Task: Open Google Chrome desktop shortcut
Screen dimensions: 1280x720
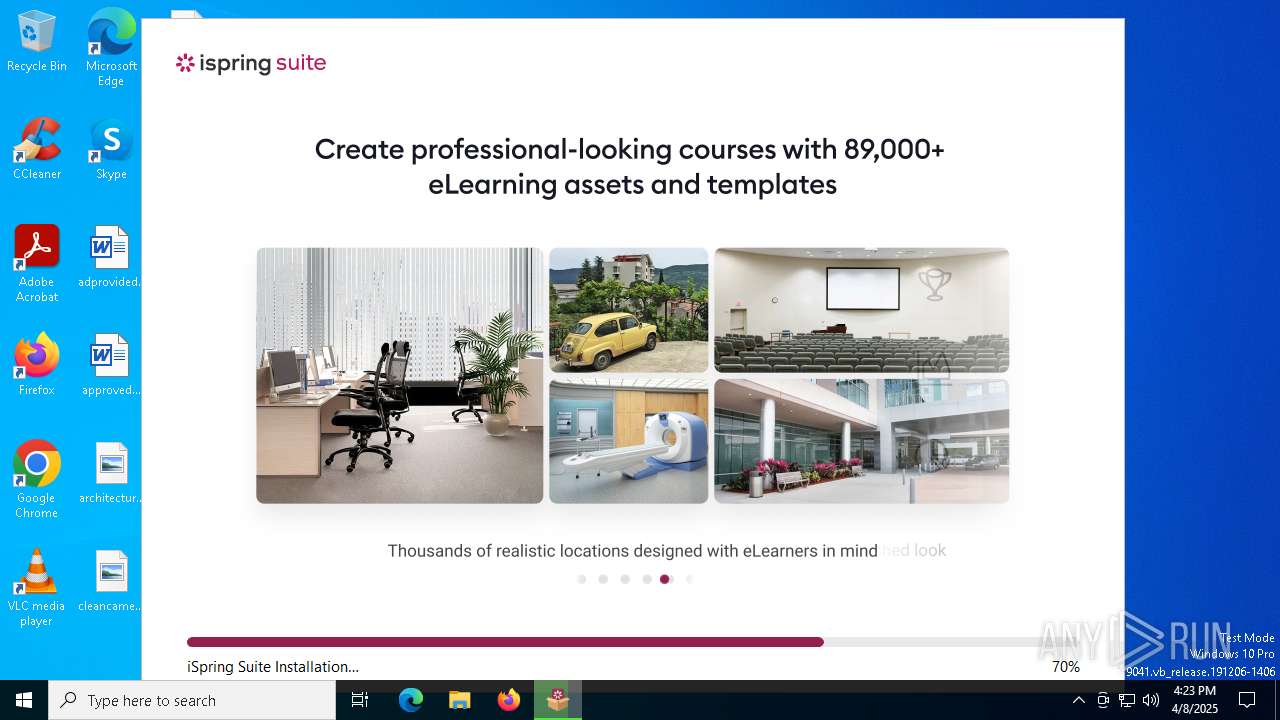Action: (x=37, y=480)
